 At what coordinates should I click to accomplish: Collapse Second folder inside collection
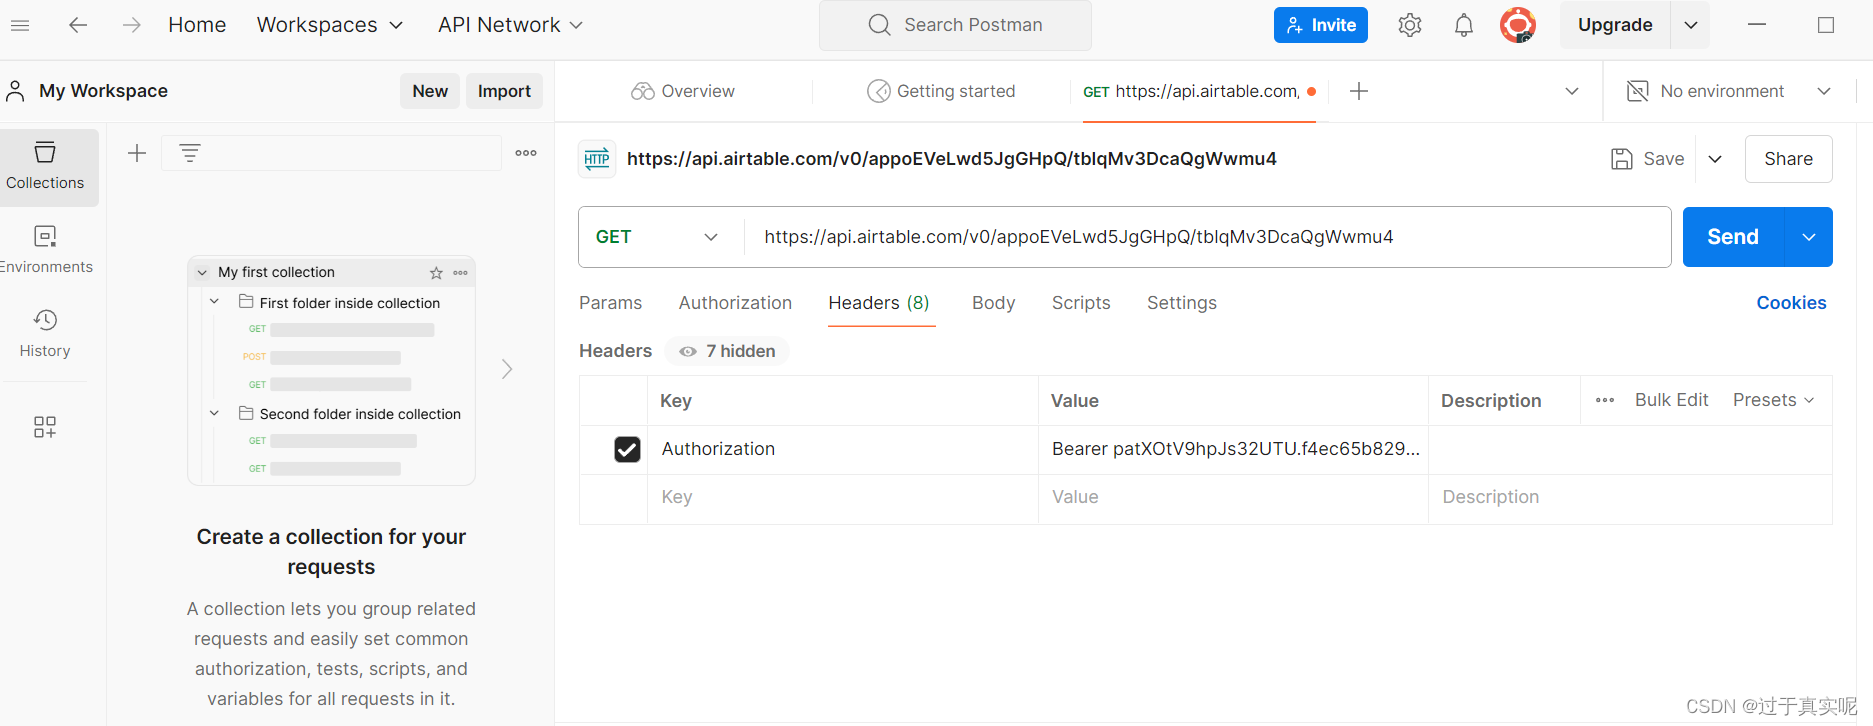click(x=214, y=412)
